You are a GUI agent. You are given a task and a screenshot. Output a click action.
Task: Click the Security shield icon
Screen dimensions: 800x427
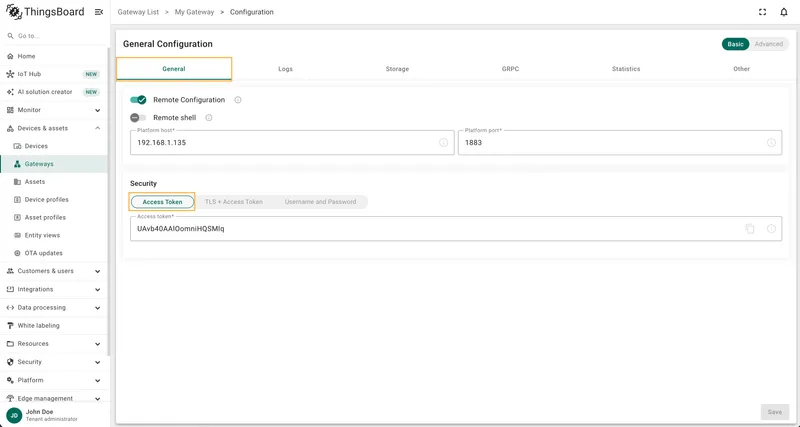10,362
